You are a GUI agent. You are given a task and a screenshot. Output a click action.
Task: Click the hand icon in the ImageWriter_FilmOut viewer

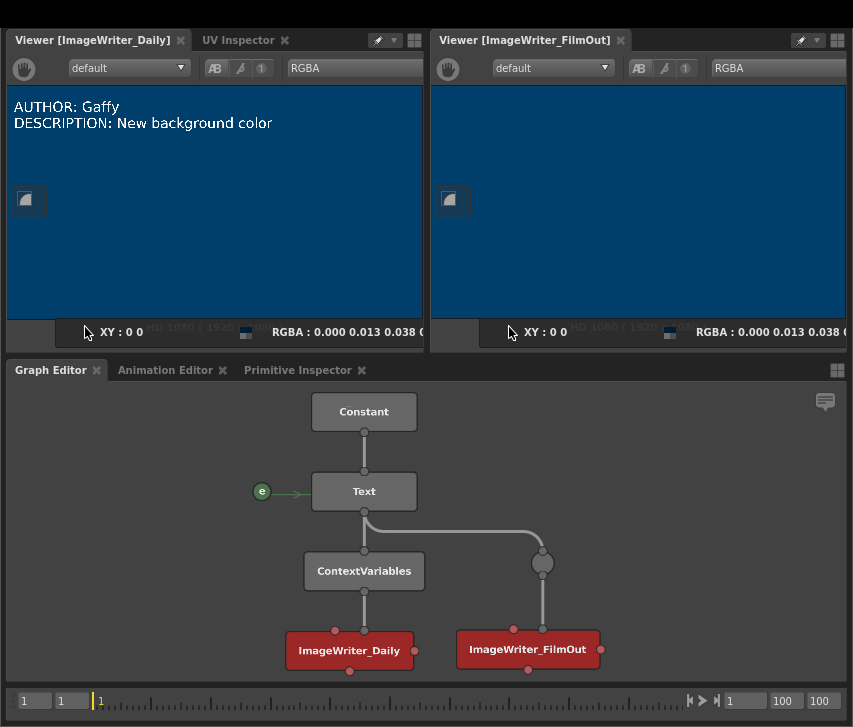(448, 69)
